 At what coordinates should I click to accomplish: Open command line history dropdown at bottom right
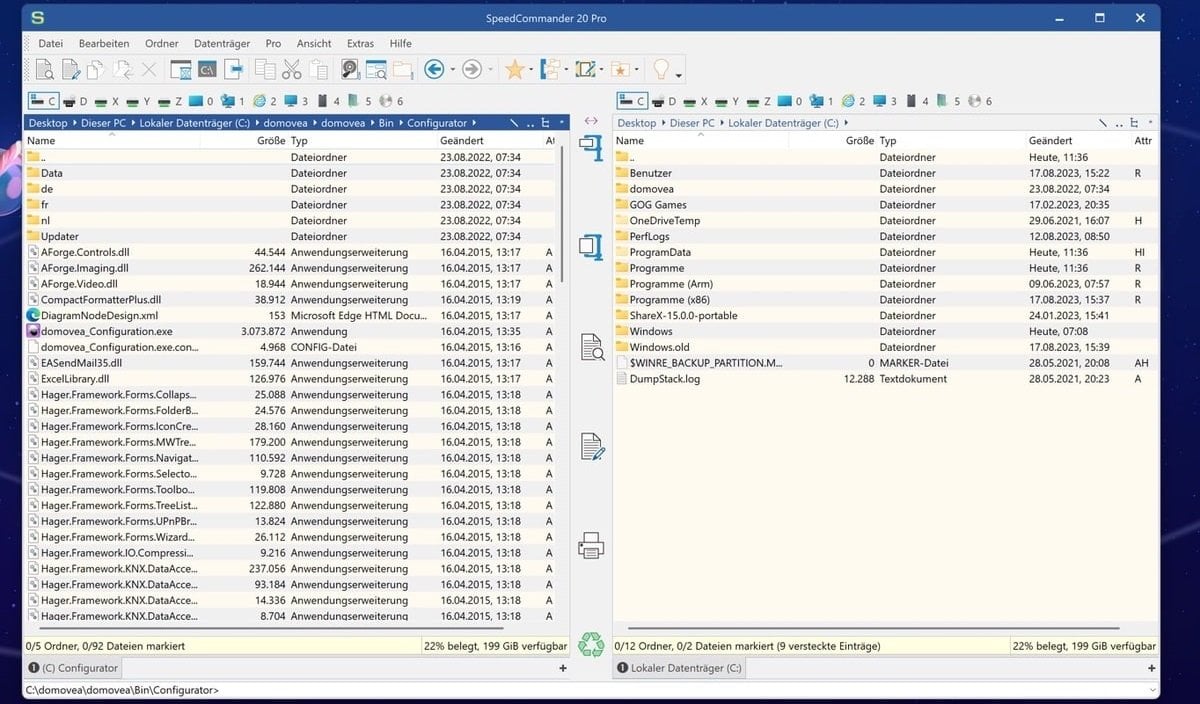click(x=1154, y=690)
